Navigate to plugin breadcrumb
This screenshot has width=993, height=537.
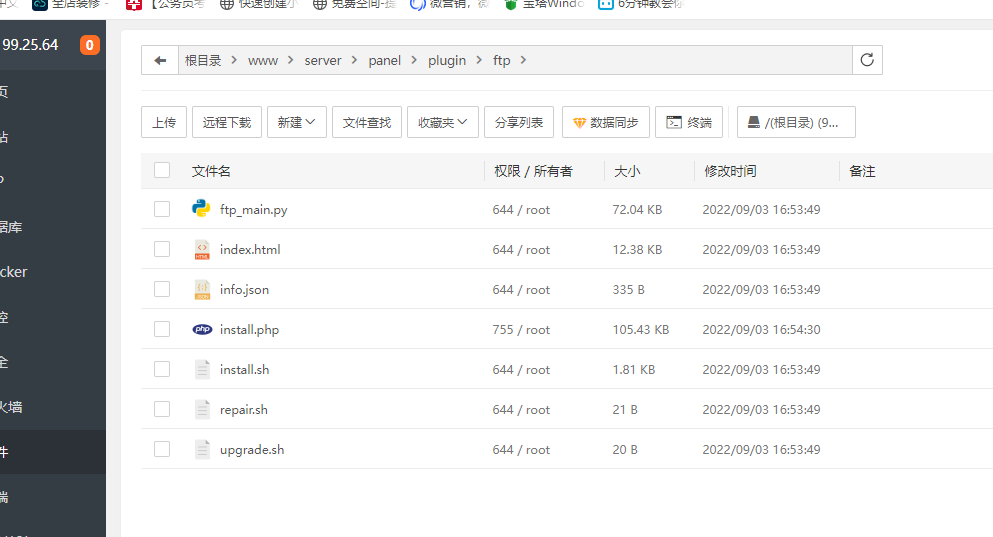(446, 60)
